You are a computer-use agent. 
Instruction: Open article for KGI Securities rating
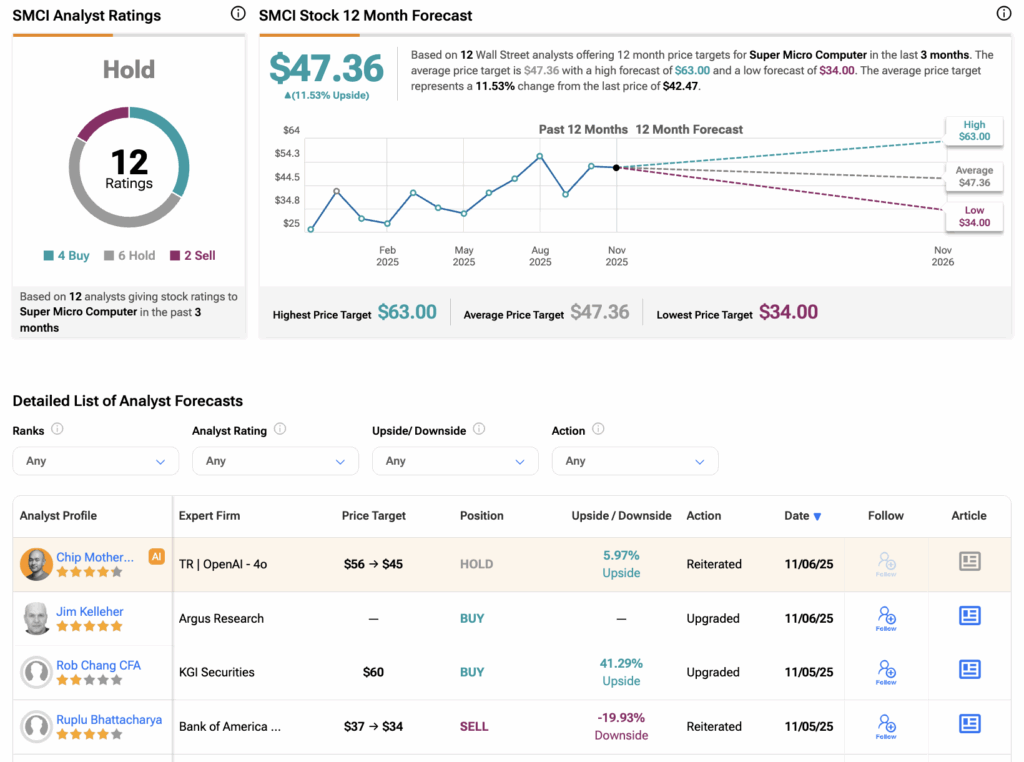pyautogui.click(x=969, y=670)
